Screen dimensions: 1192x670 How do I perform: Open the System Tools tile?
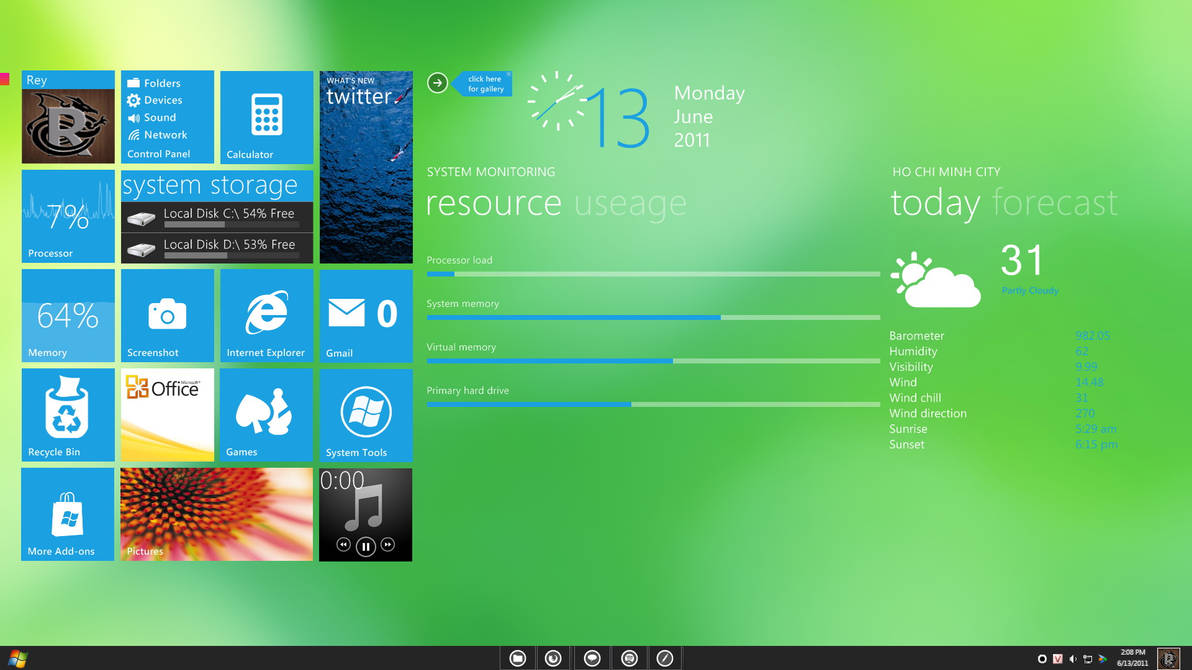[x=366, y=414]
